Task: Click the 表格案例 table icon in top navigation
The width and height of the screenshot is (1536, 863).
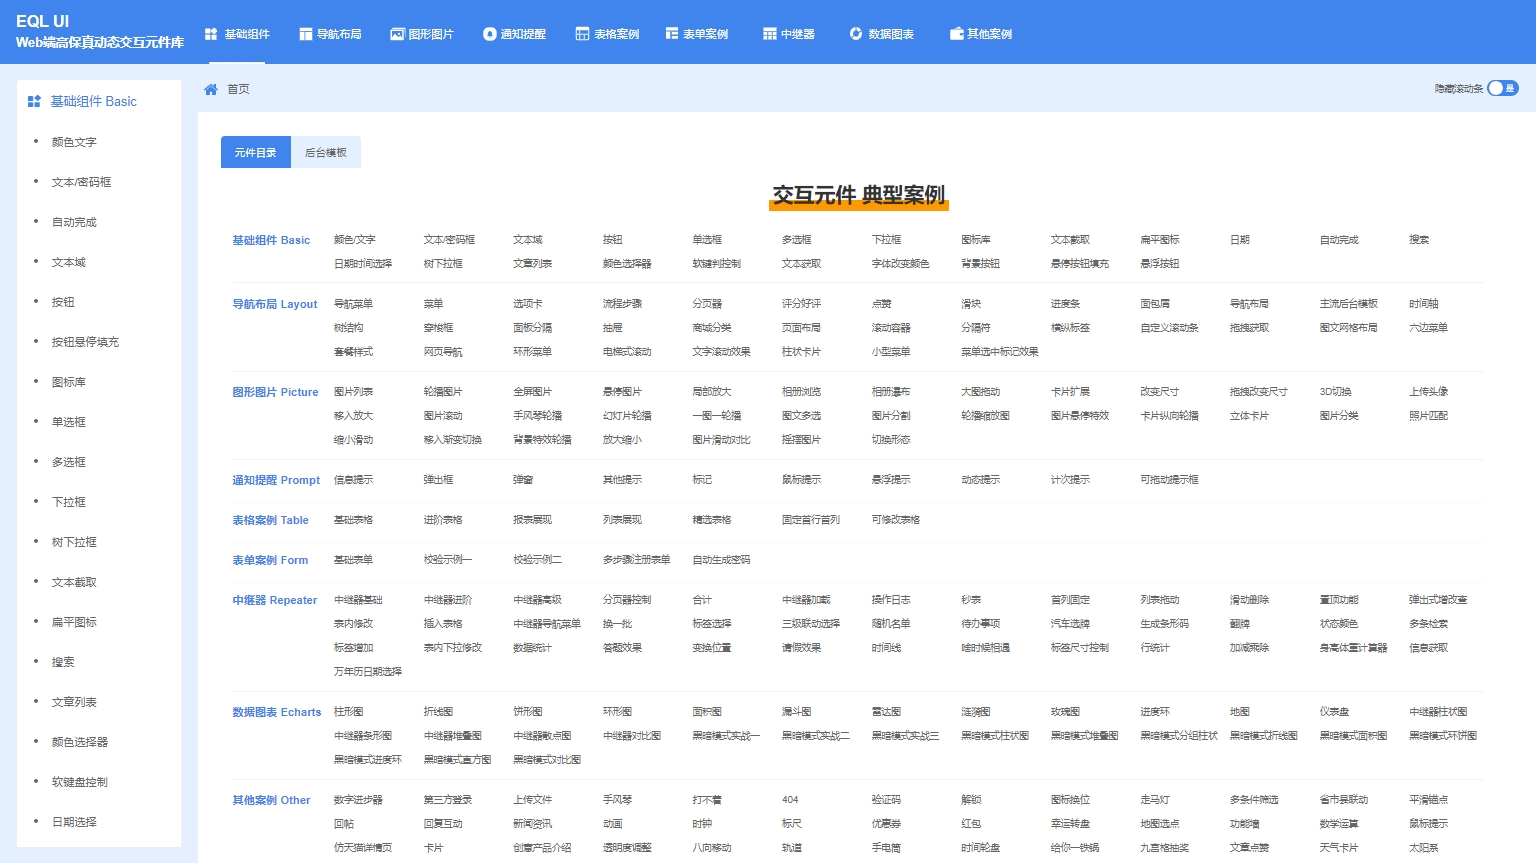Action: [582, 34]
